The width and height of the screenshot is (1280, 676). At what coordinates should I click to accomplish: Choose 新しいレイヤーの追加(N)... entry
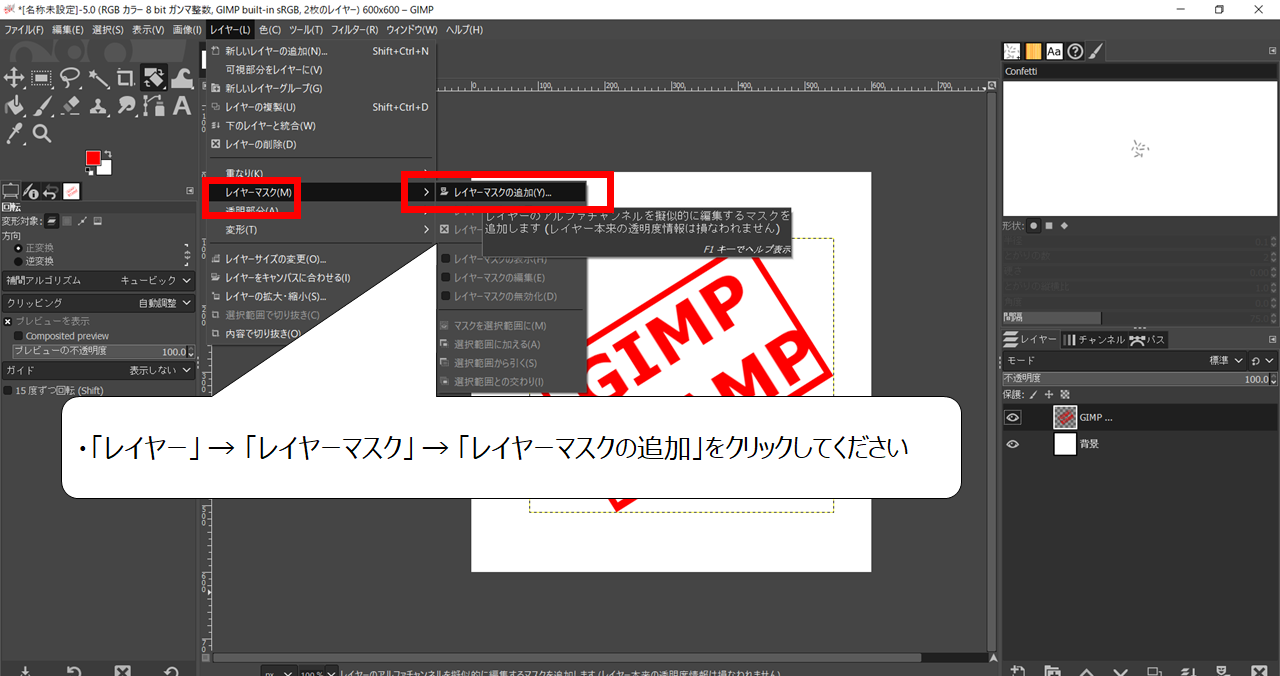click(320, 51)
